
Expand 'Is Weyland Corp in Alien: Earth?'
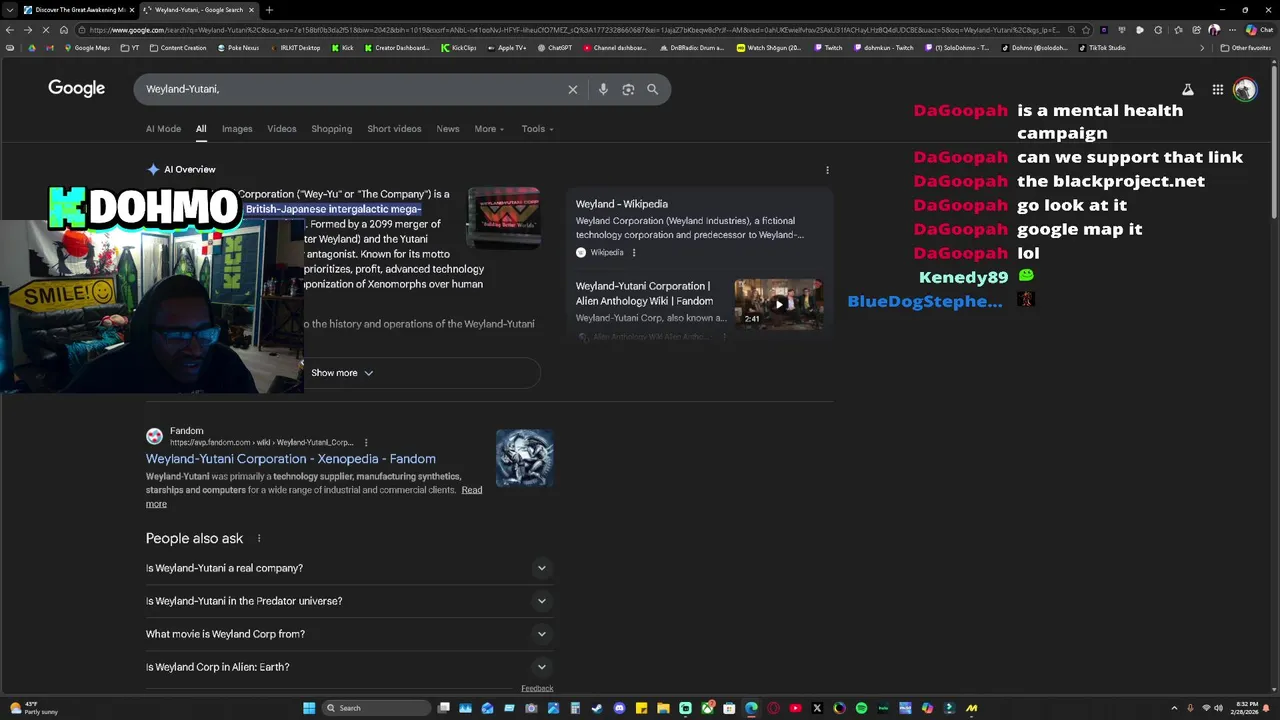[349, 667]
